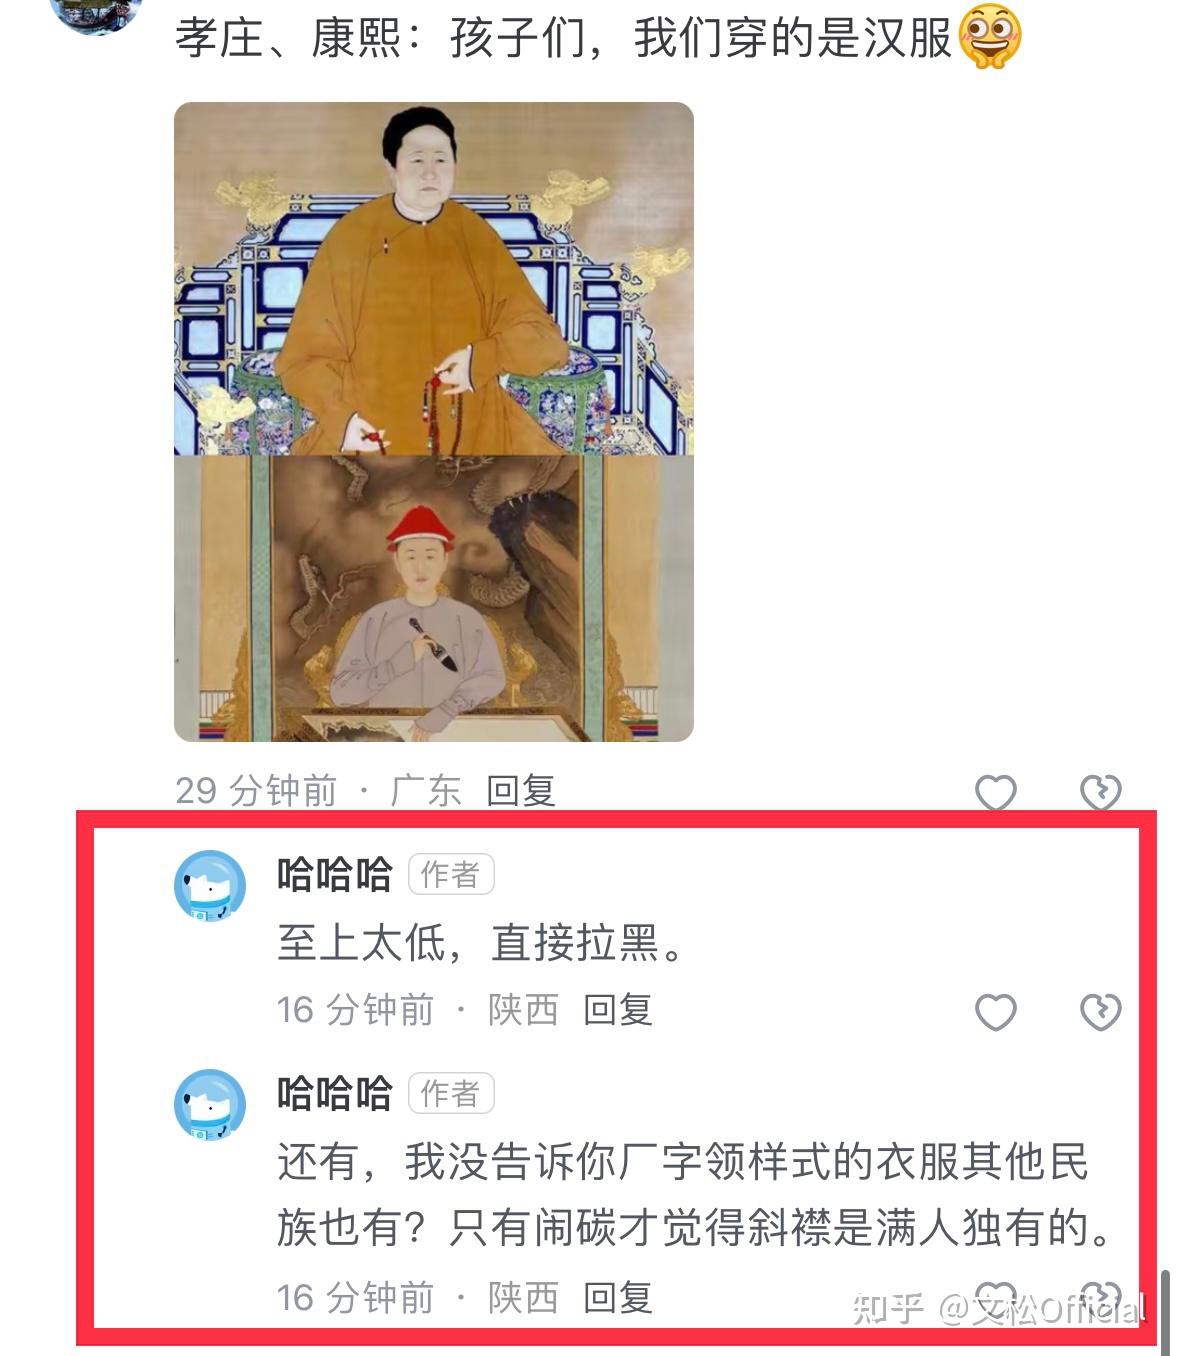
Task: Open avatar of 哈哈哈 on second reply
Action: click(x=210, y=1105)
